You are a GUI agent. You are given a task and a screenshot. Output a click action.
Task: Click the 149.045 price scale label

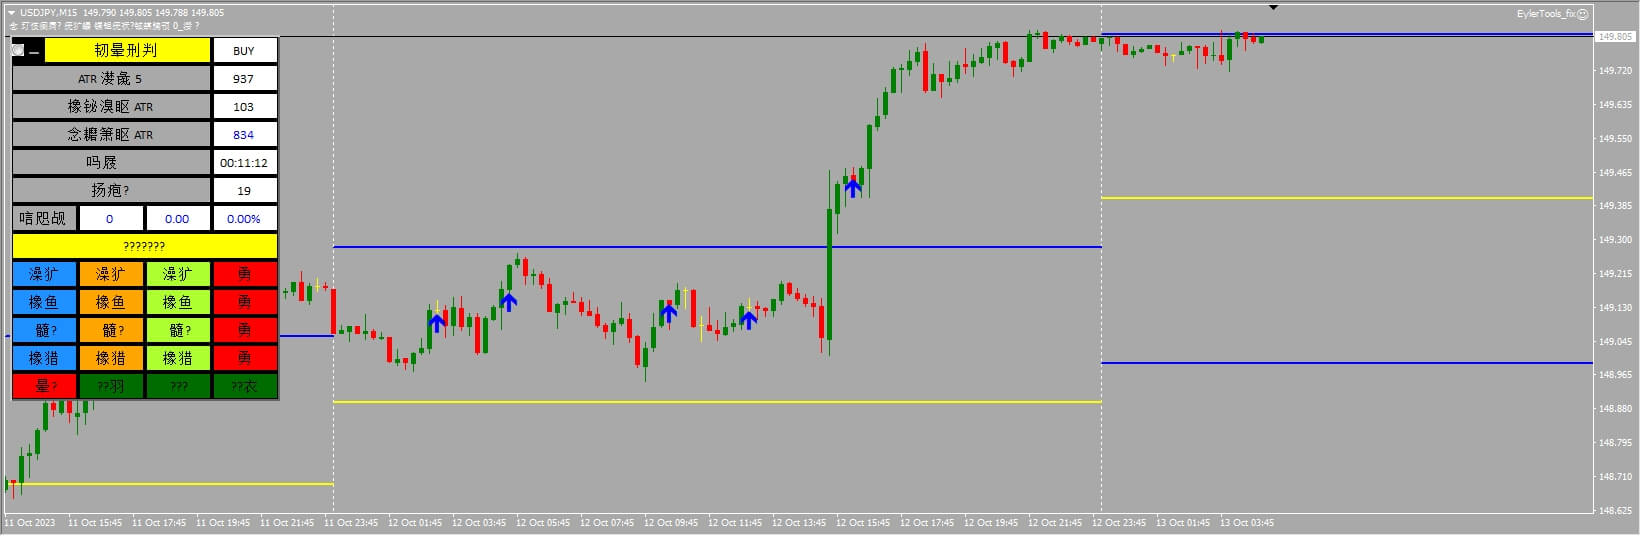click(x=1616, y=342)
